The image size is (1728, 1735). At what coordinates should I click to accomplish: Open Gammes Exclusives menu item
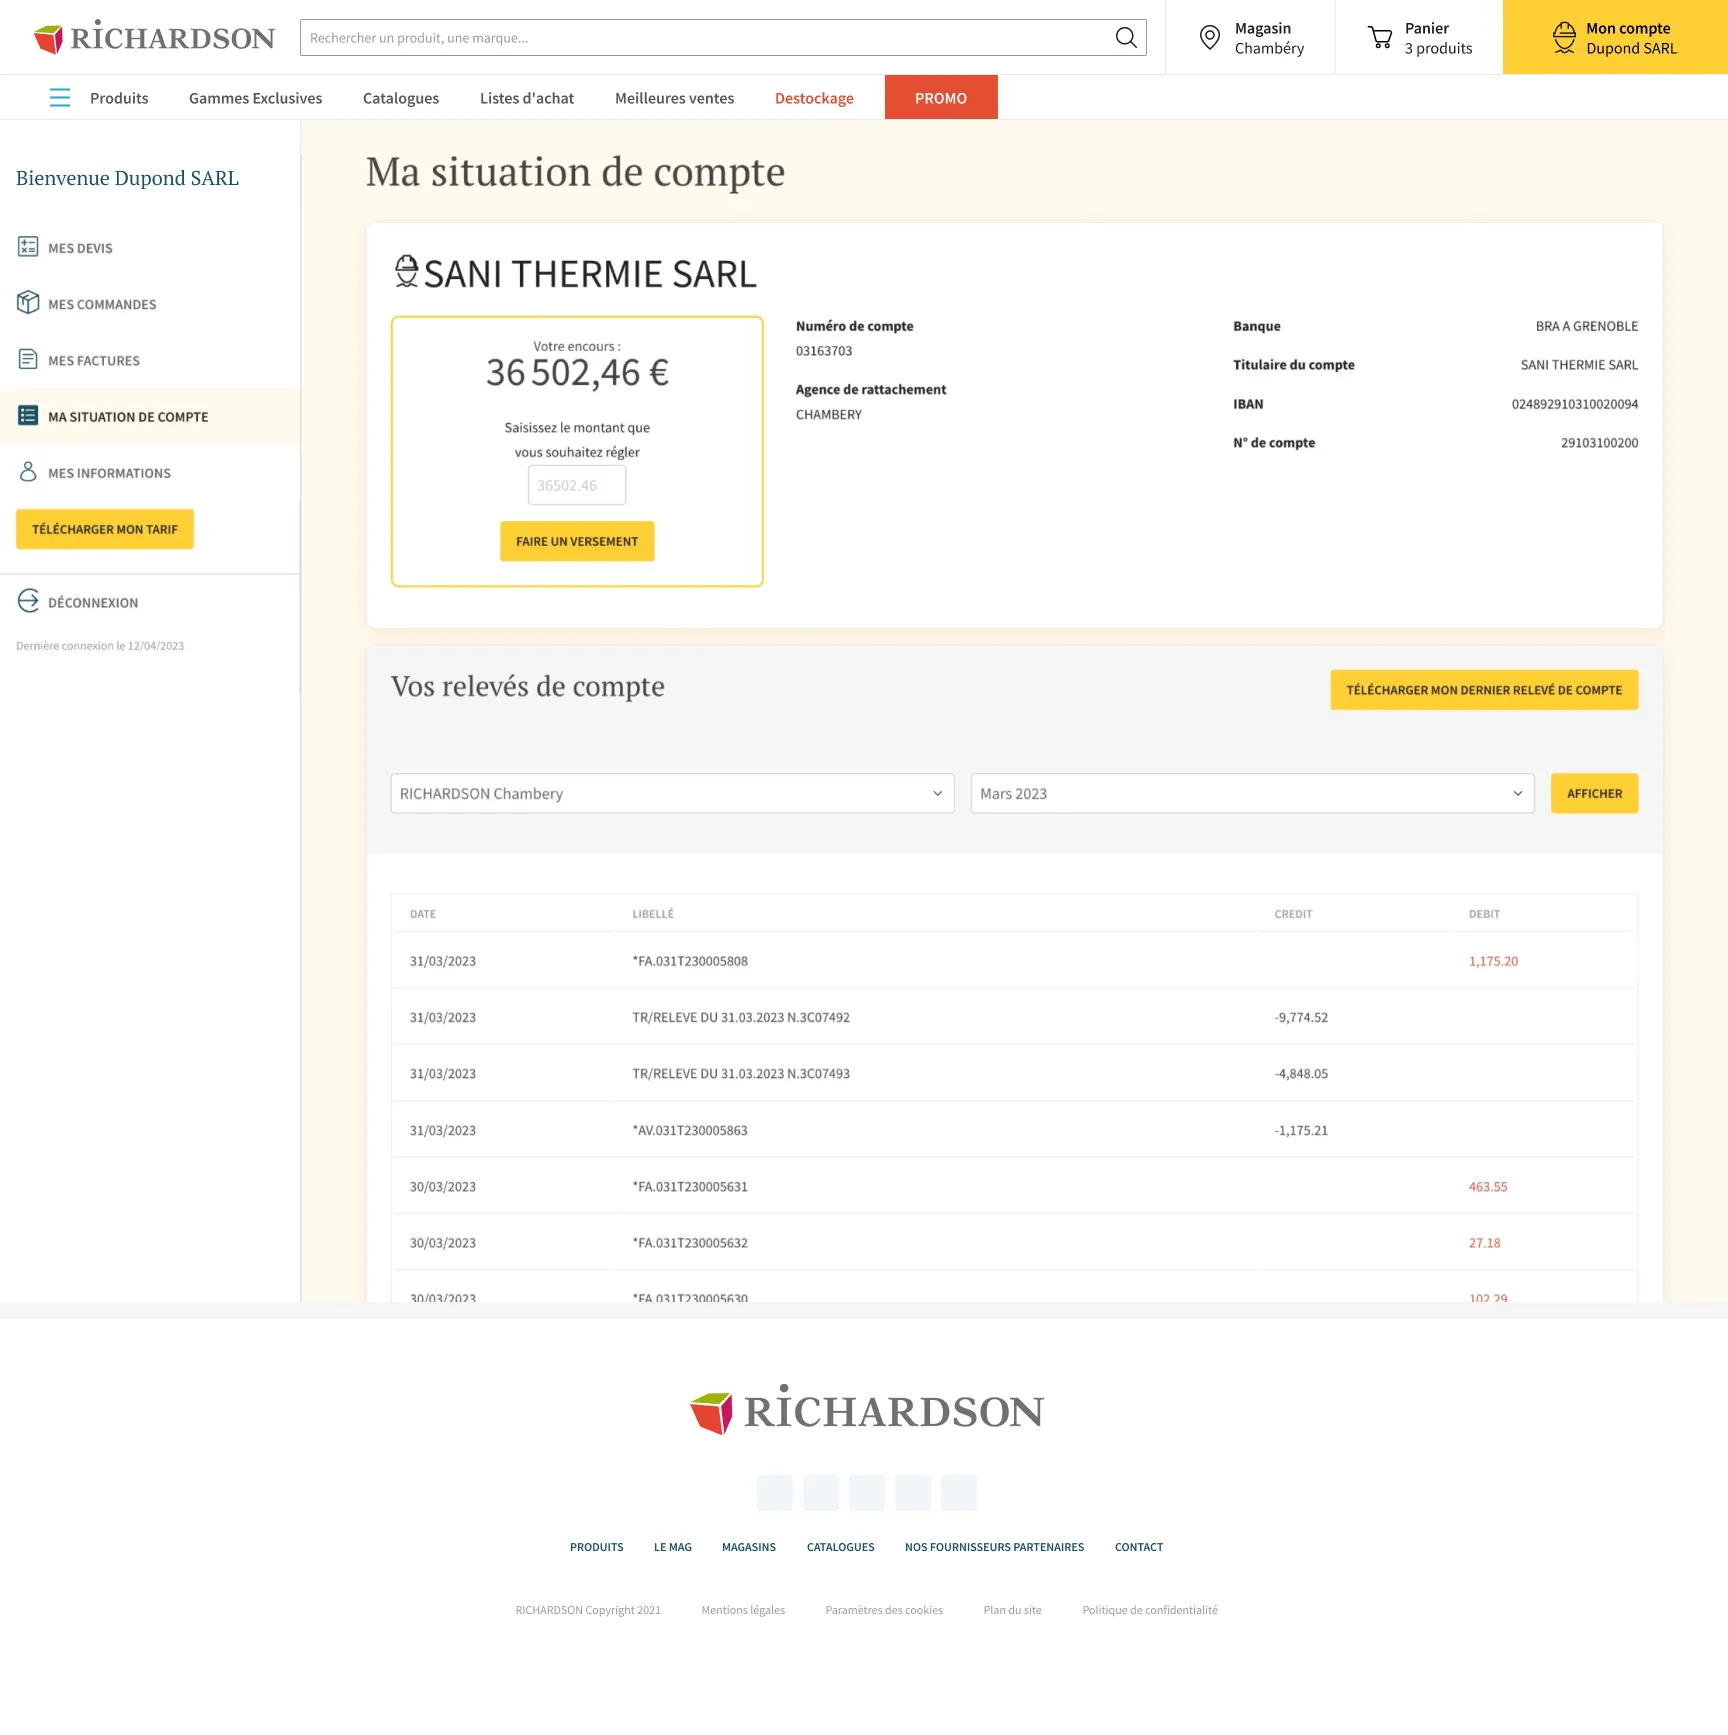click(256, 98)
